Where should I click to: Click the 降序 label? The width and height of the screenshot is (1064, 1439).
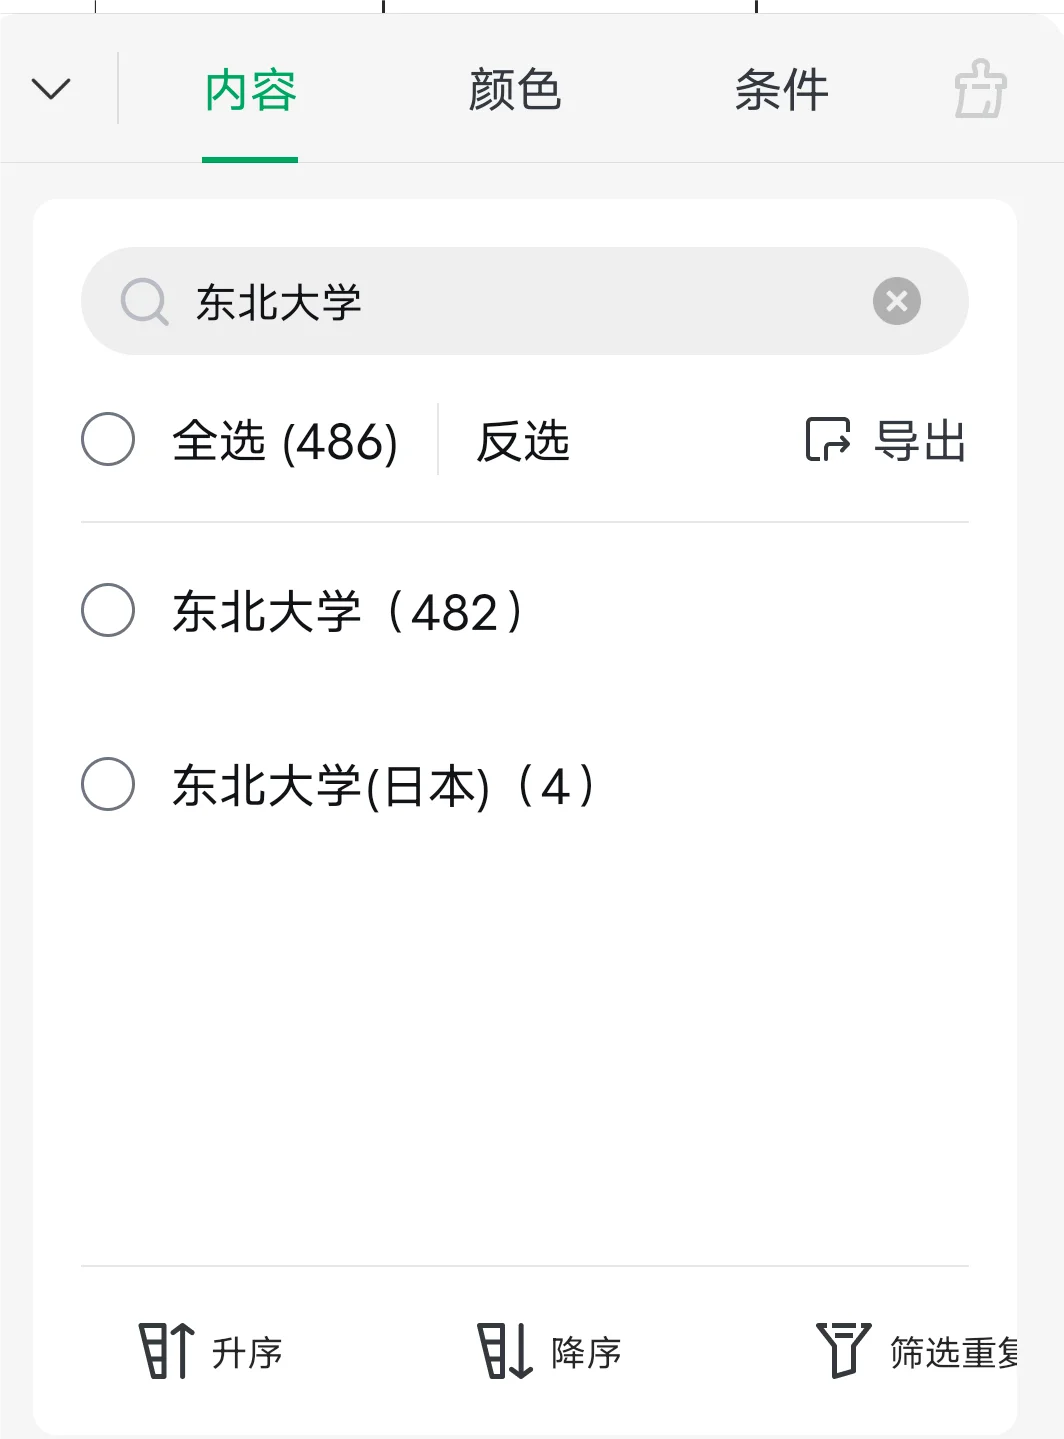(x=586, y=1353)
